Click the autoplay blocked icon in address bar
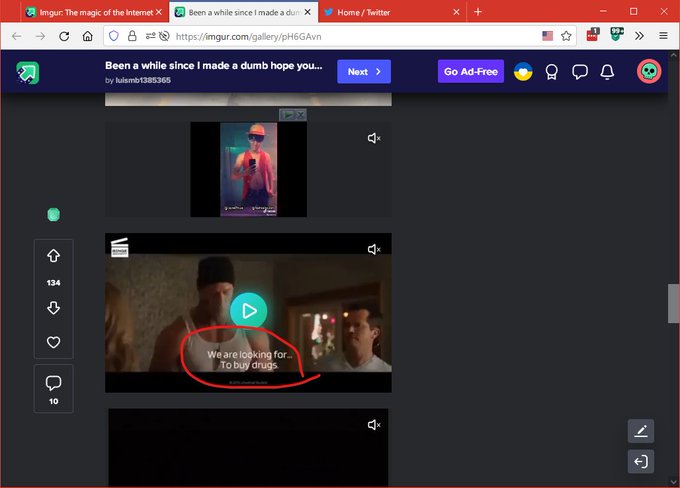 164,36
